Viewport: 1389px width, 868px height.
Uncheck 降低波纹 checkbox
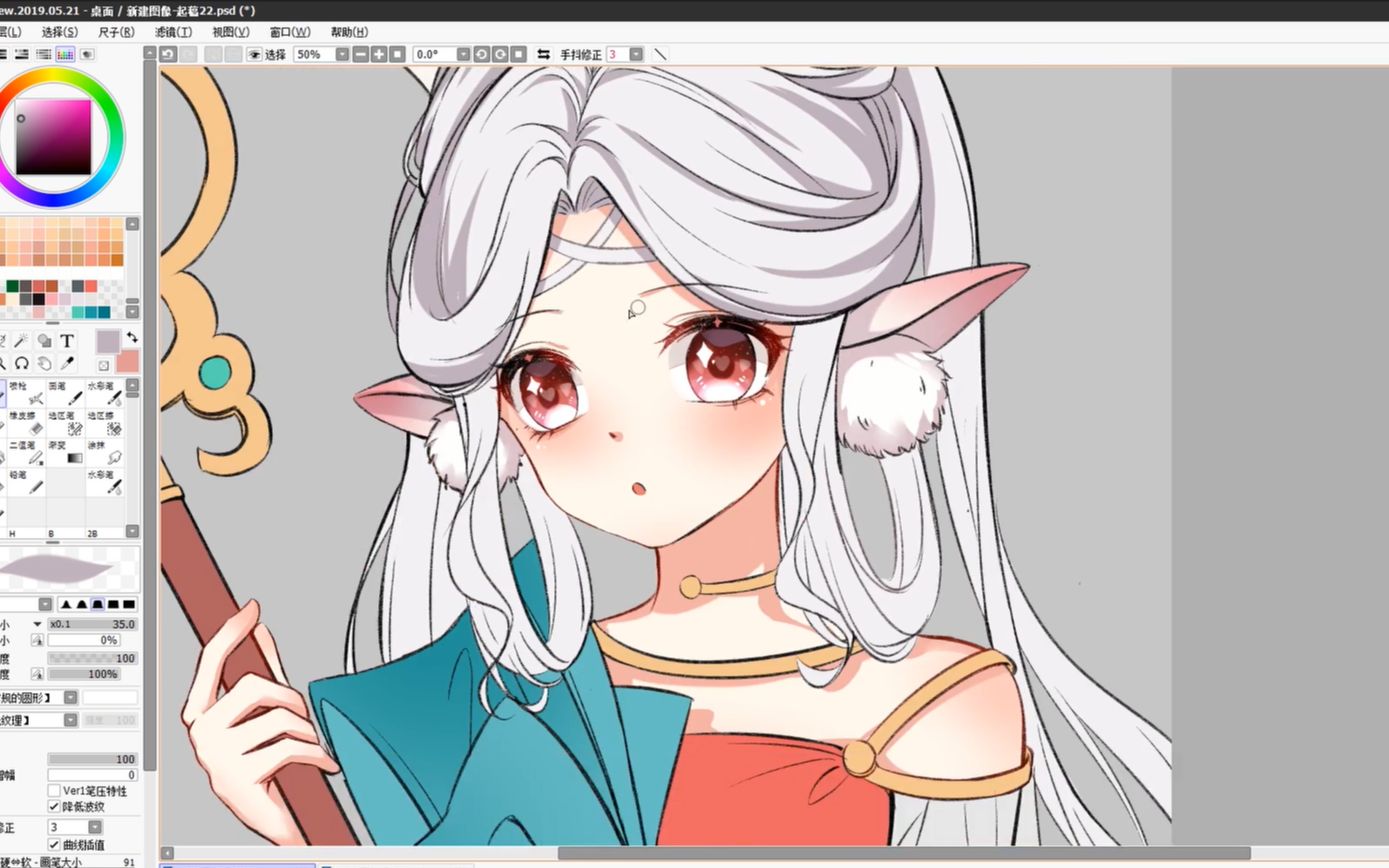[54, 806]
